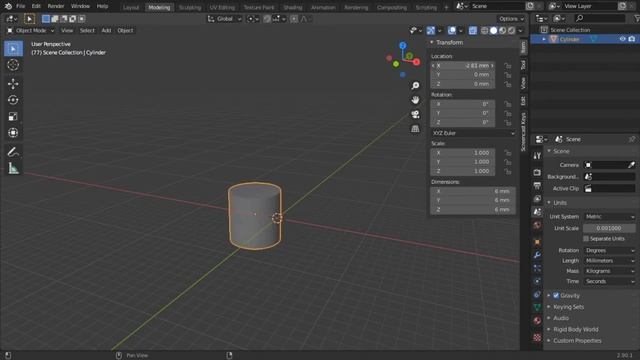Switch to the Sculpting workspace tab

pyautogui.click(x=190, y=7)
